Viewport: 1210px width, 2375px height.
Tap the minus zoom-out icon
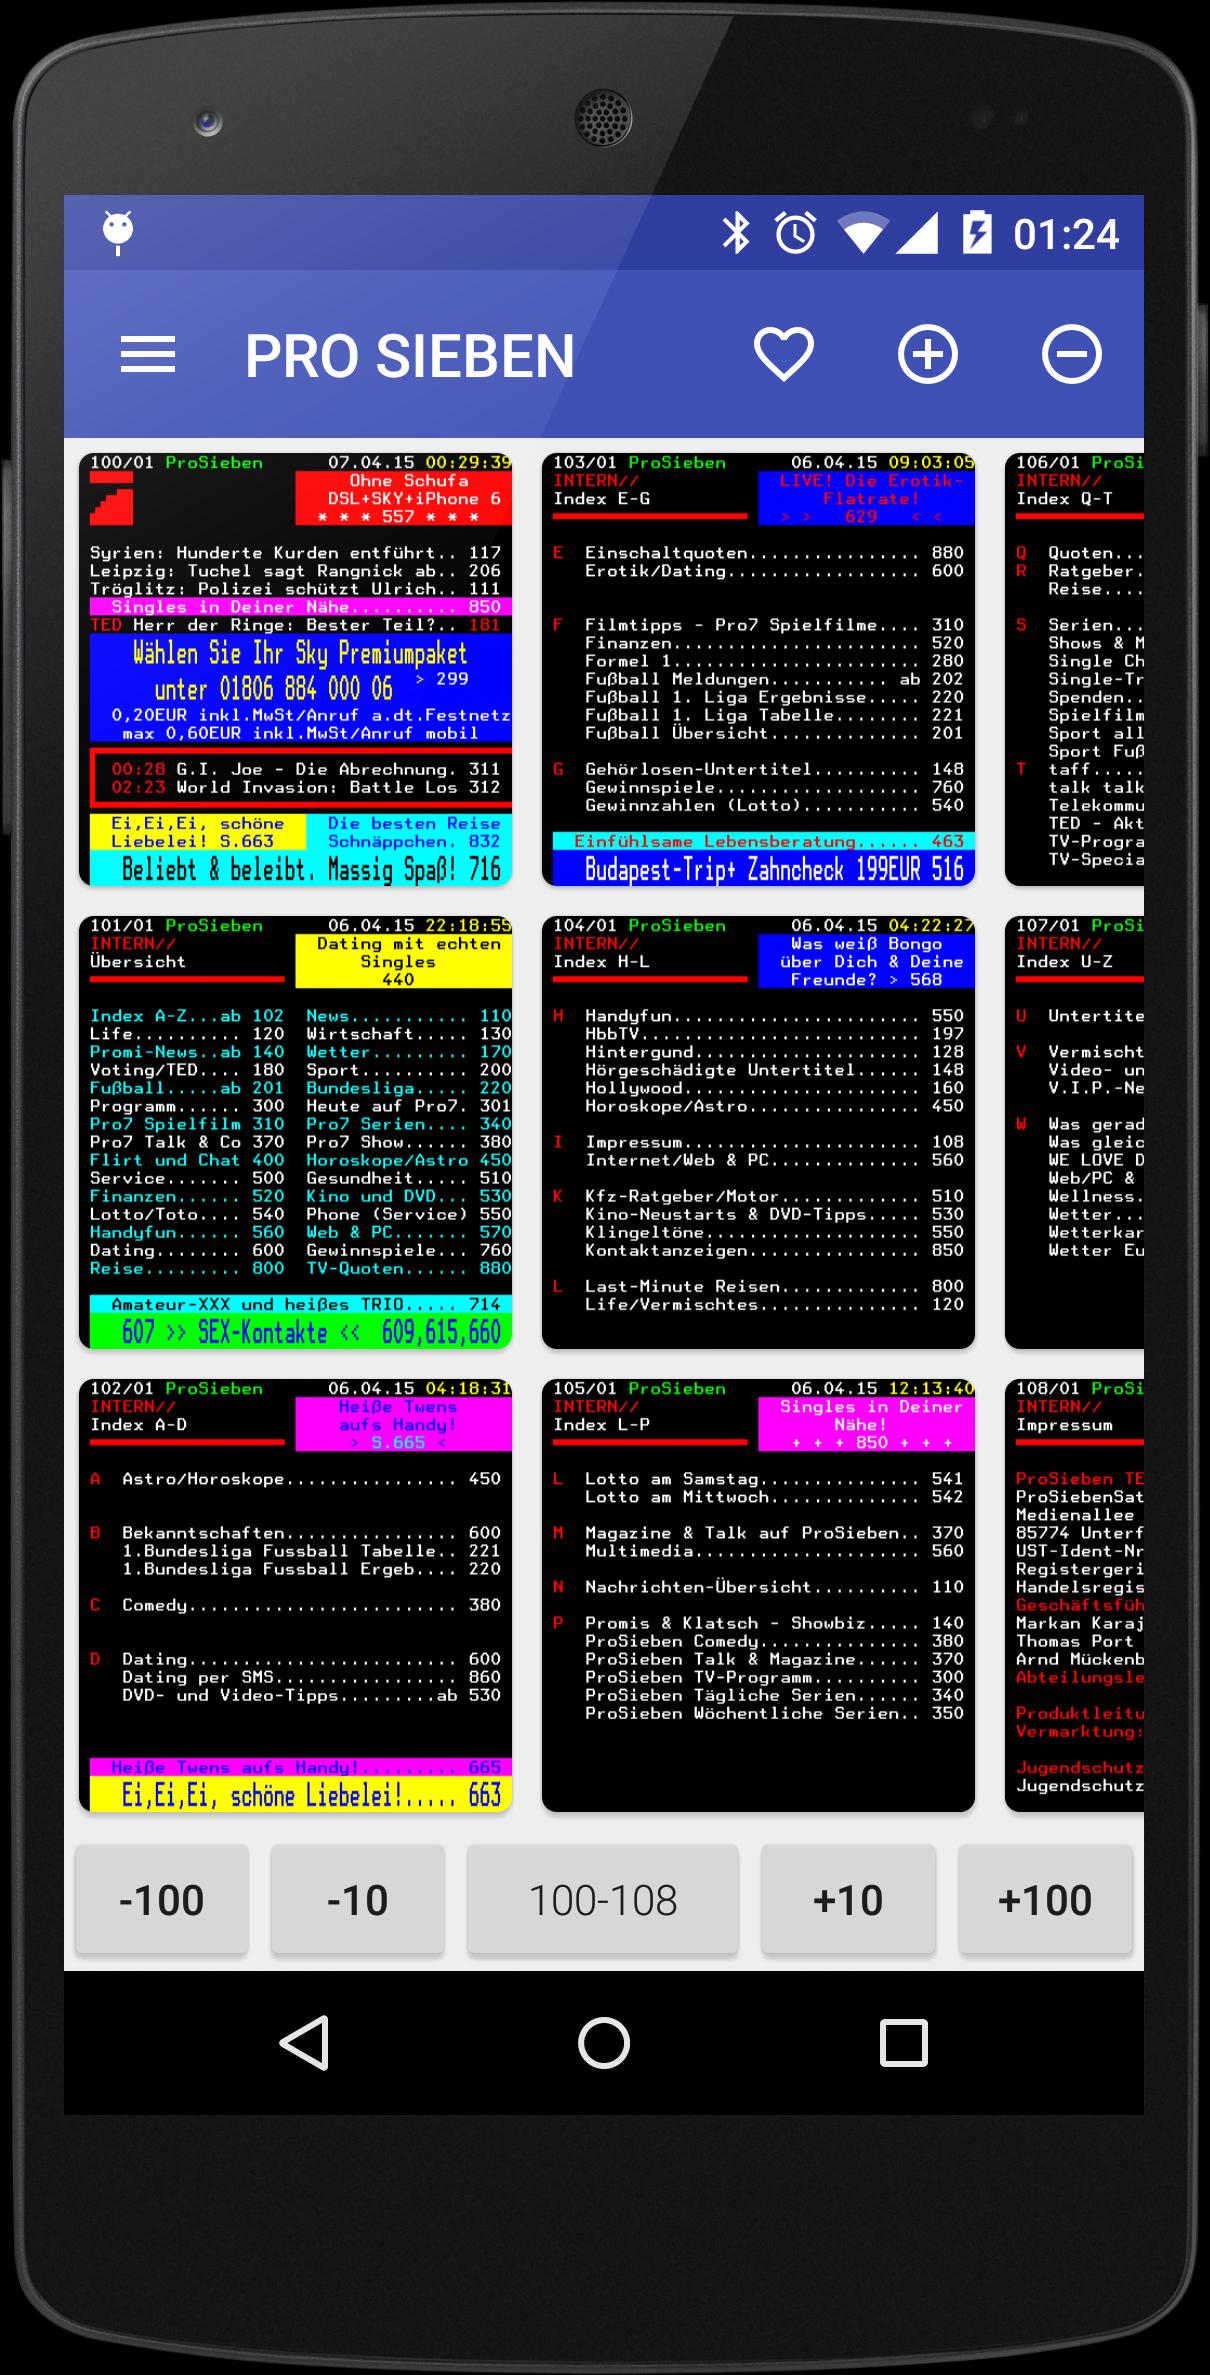1071,355
